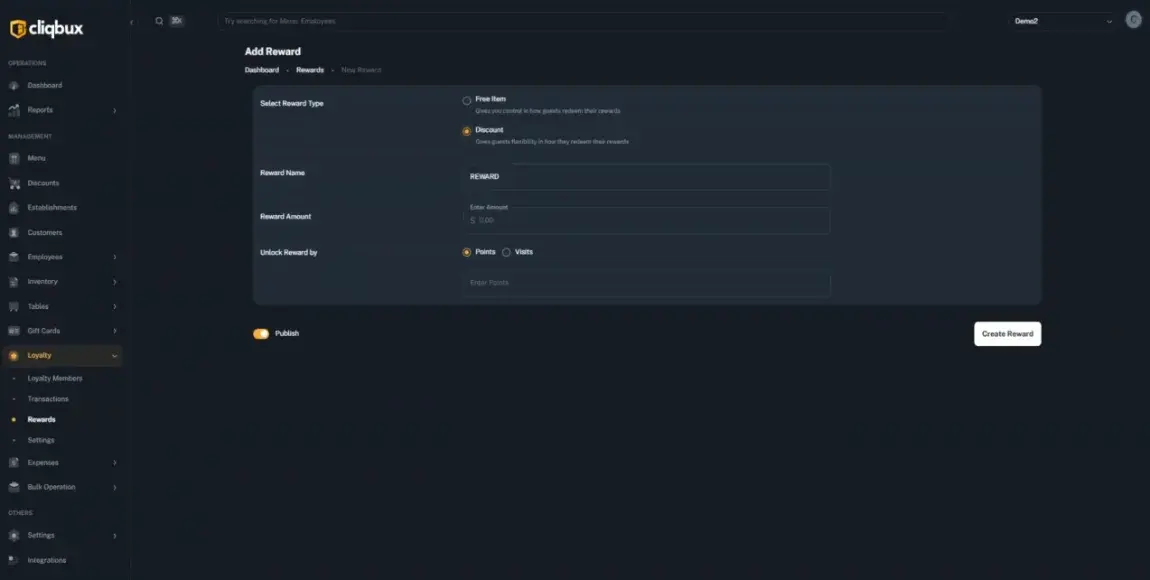Viewport: 1150px width, 580px height.
Task: Open Loyalty Members submenu item
Action: (x=55, y=378)
